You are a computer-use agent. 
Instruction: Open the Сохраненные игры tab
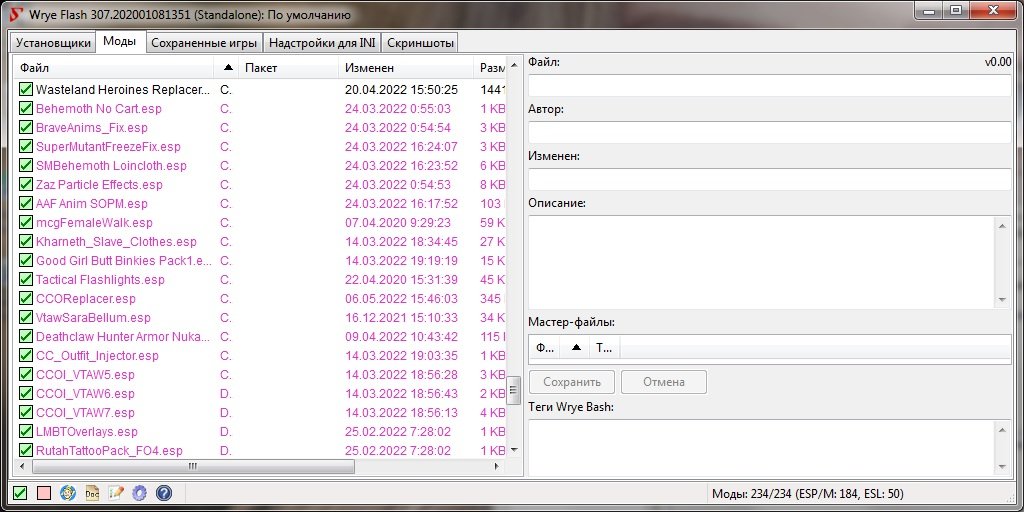point(204,43)
